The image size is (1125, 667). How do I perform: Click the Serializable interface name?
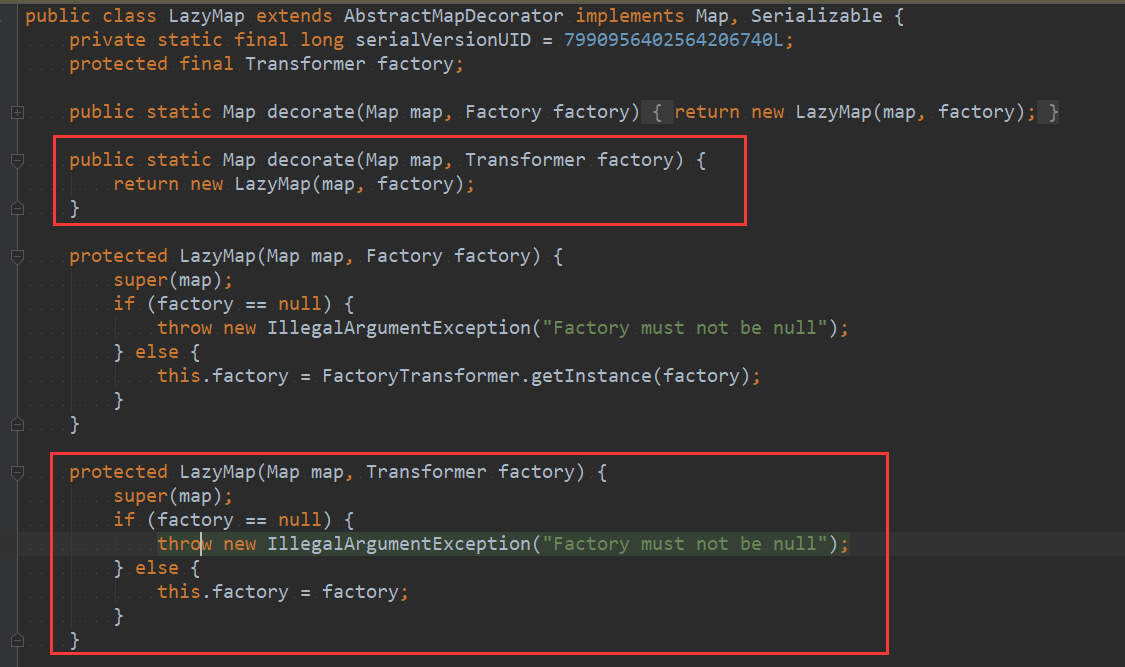pyautogui.click(x=816, y=16)
